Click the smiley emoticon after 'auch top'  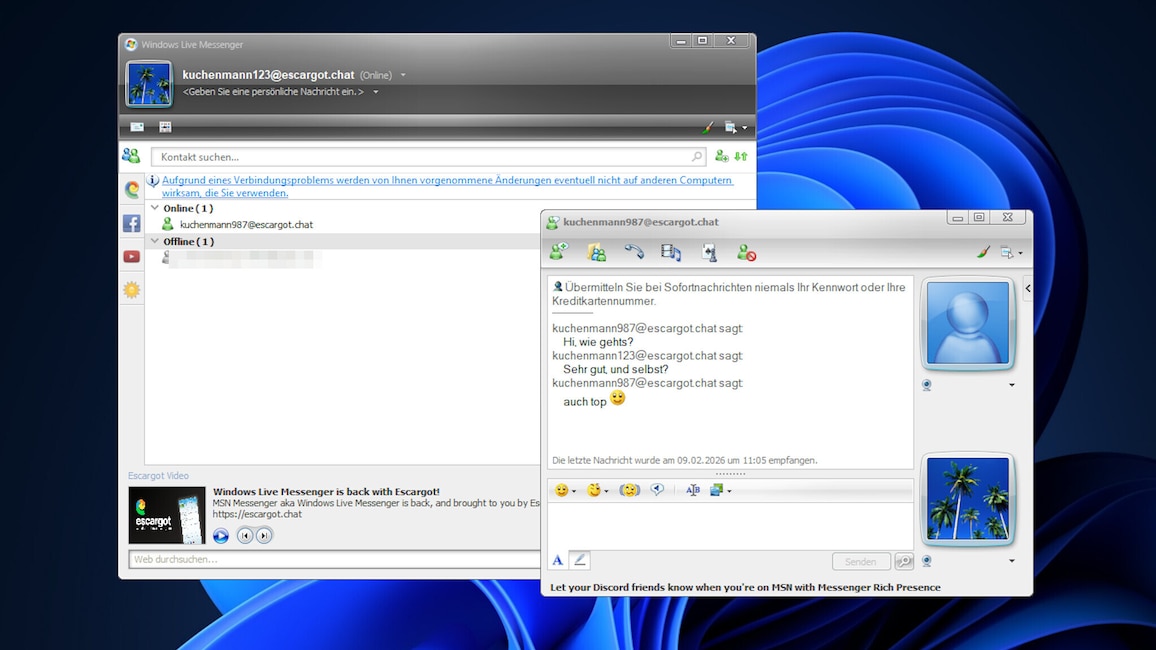[618, 398]
